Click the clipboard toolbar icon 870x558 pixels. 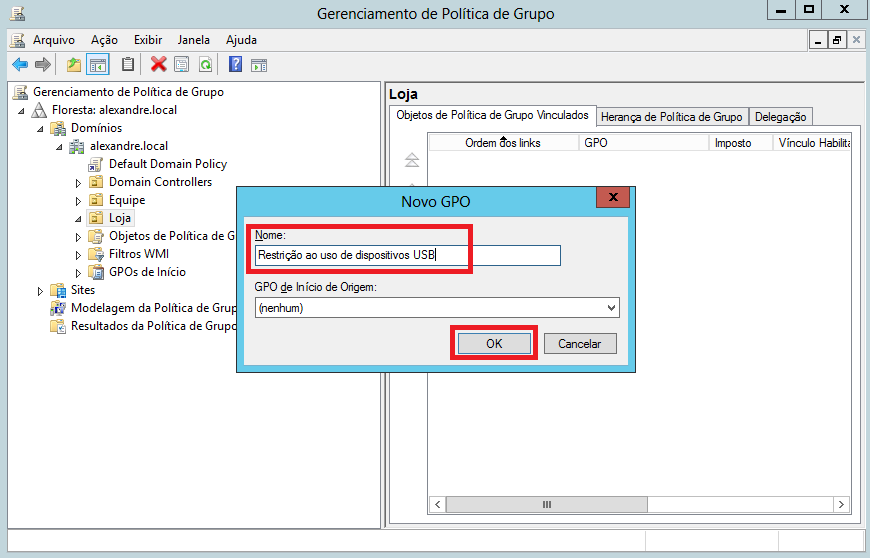(128, 65)
